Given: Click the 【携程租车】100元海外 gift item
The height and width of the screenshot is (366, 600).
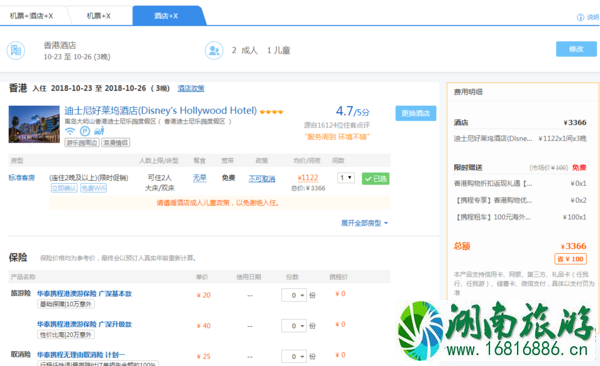Looking at the screenshot, I should (x=492, y=217).
